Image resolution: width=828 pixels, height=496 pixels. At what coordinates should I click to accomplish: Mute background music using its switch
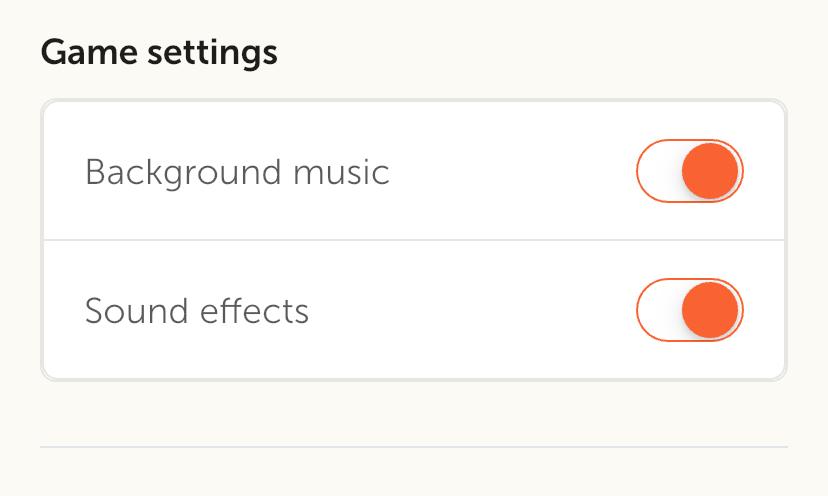tap(690, 172)
